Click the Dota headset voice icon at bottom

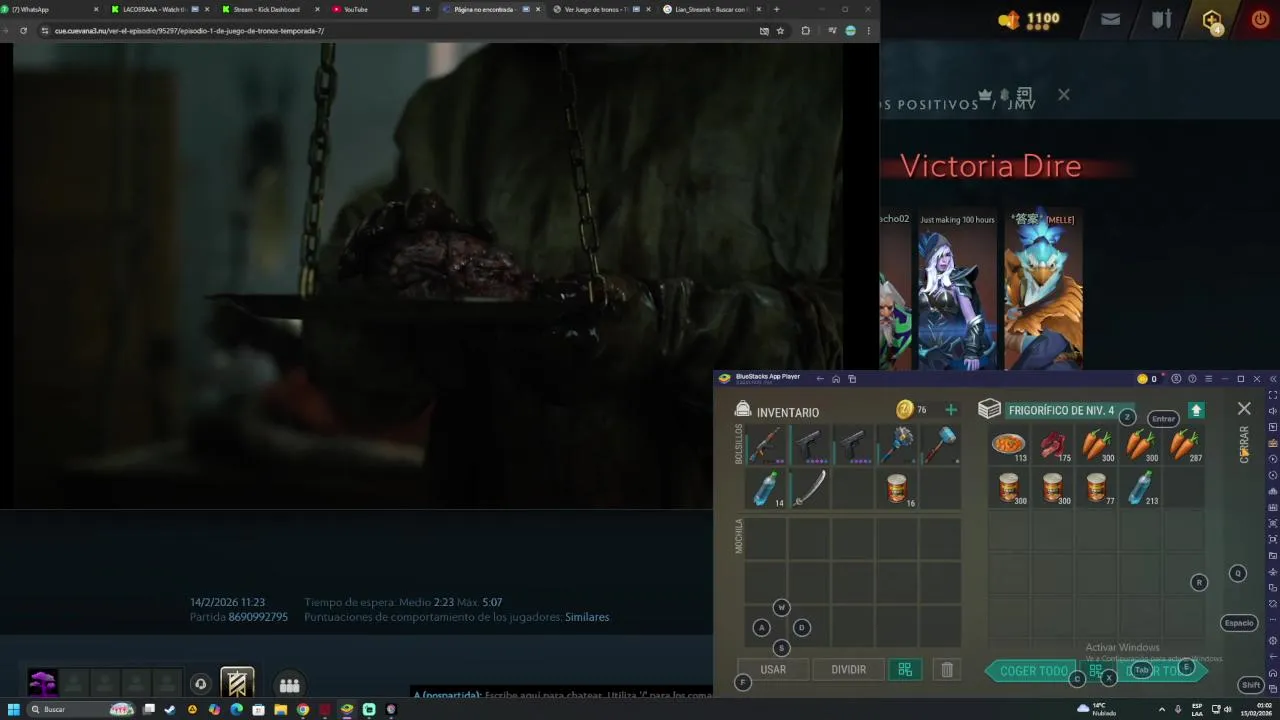tap(200, 685)
